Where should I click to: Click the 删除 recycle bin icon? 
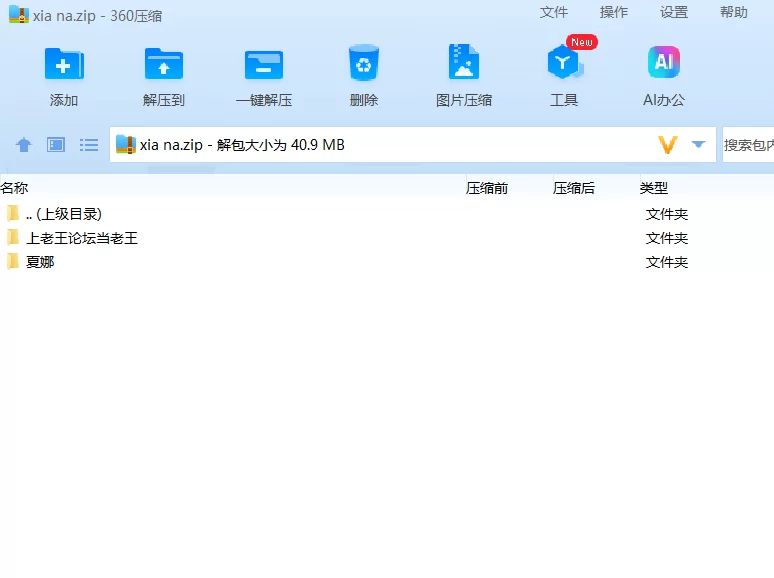(364, 63)
